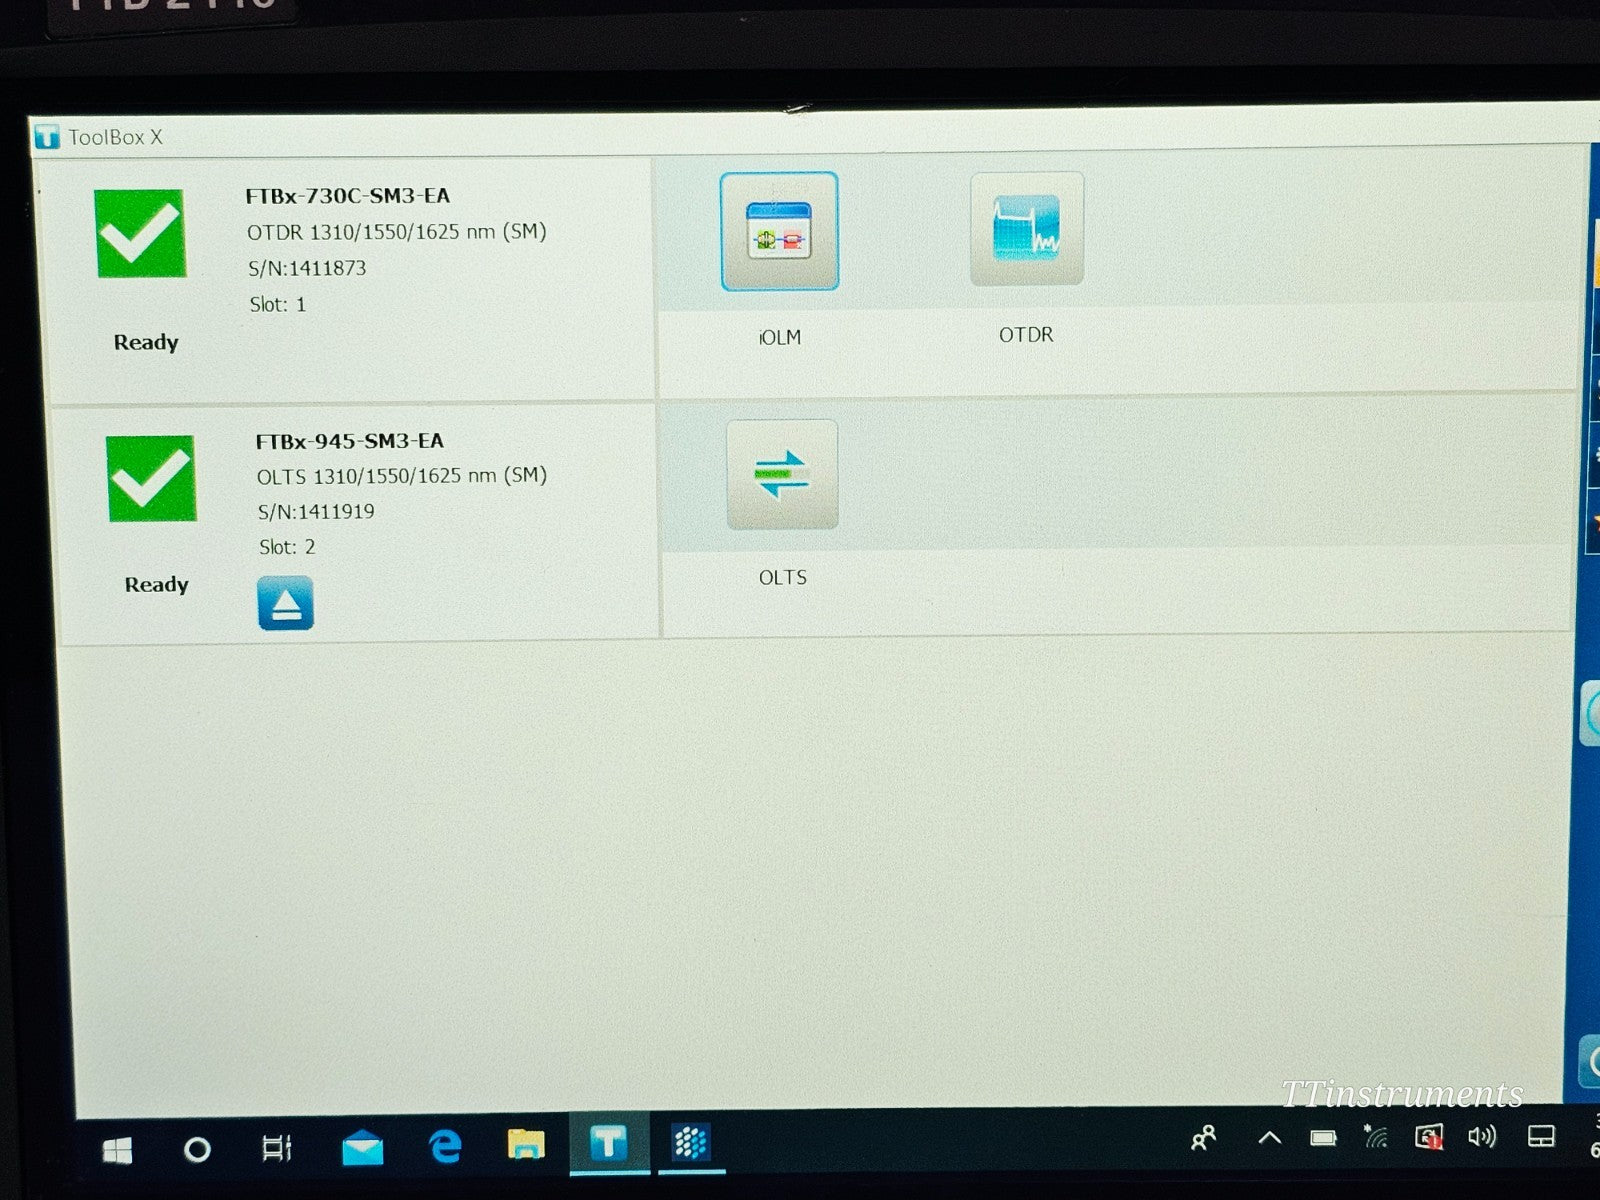The height and width of the screenshot is (1200, 1600).
Task: Open Cortana search circle on taskbar
Action: point(197,1149)
